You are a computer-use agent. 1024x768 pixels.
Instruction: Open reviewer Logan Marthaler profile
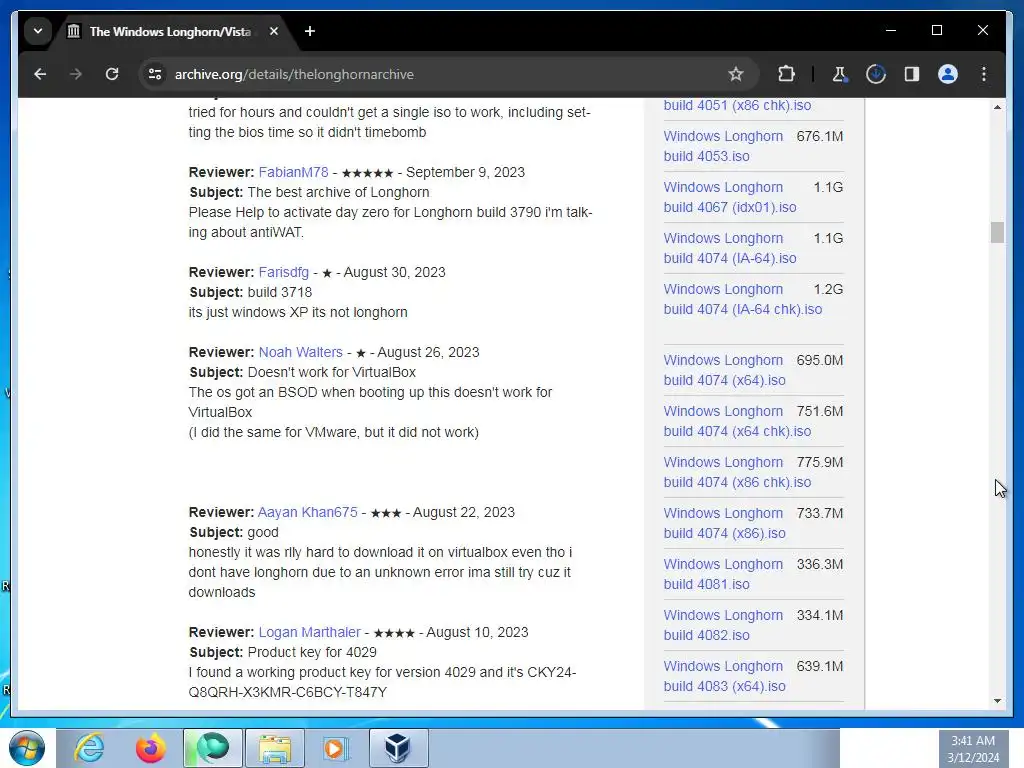click(310, 632)
